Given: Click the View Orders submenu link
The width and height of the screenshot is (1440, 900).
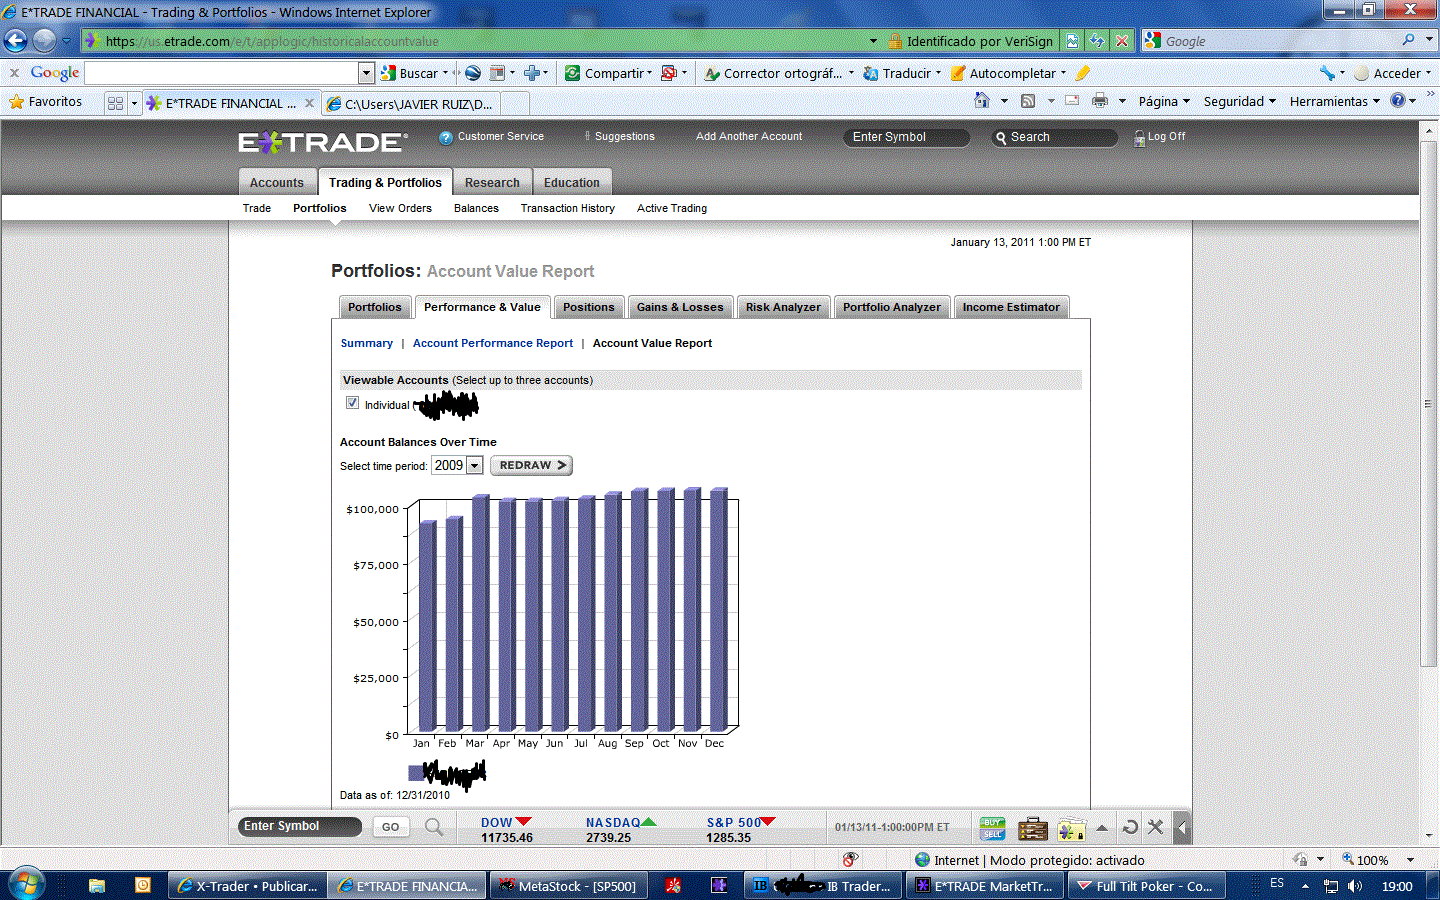Looking at the screenshot, I should [x=400, y=208].
